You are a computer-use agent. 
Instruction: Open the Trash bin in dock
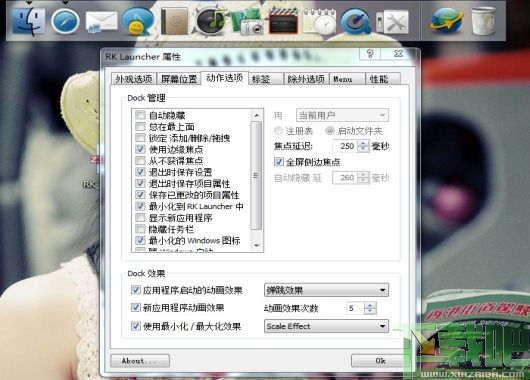pos(483,21)
